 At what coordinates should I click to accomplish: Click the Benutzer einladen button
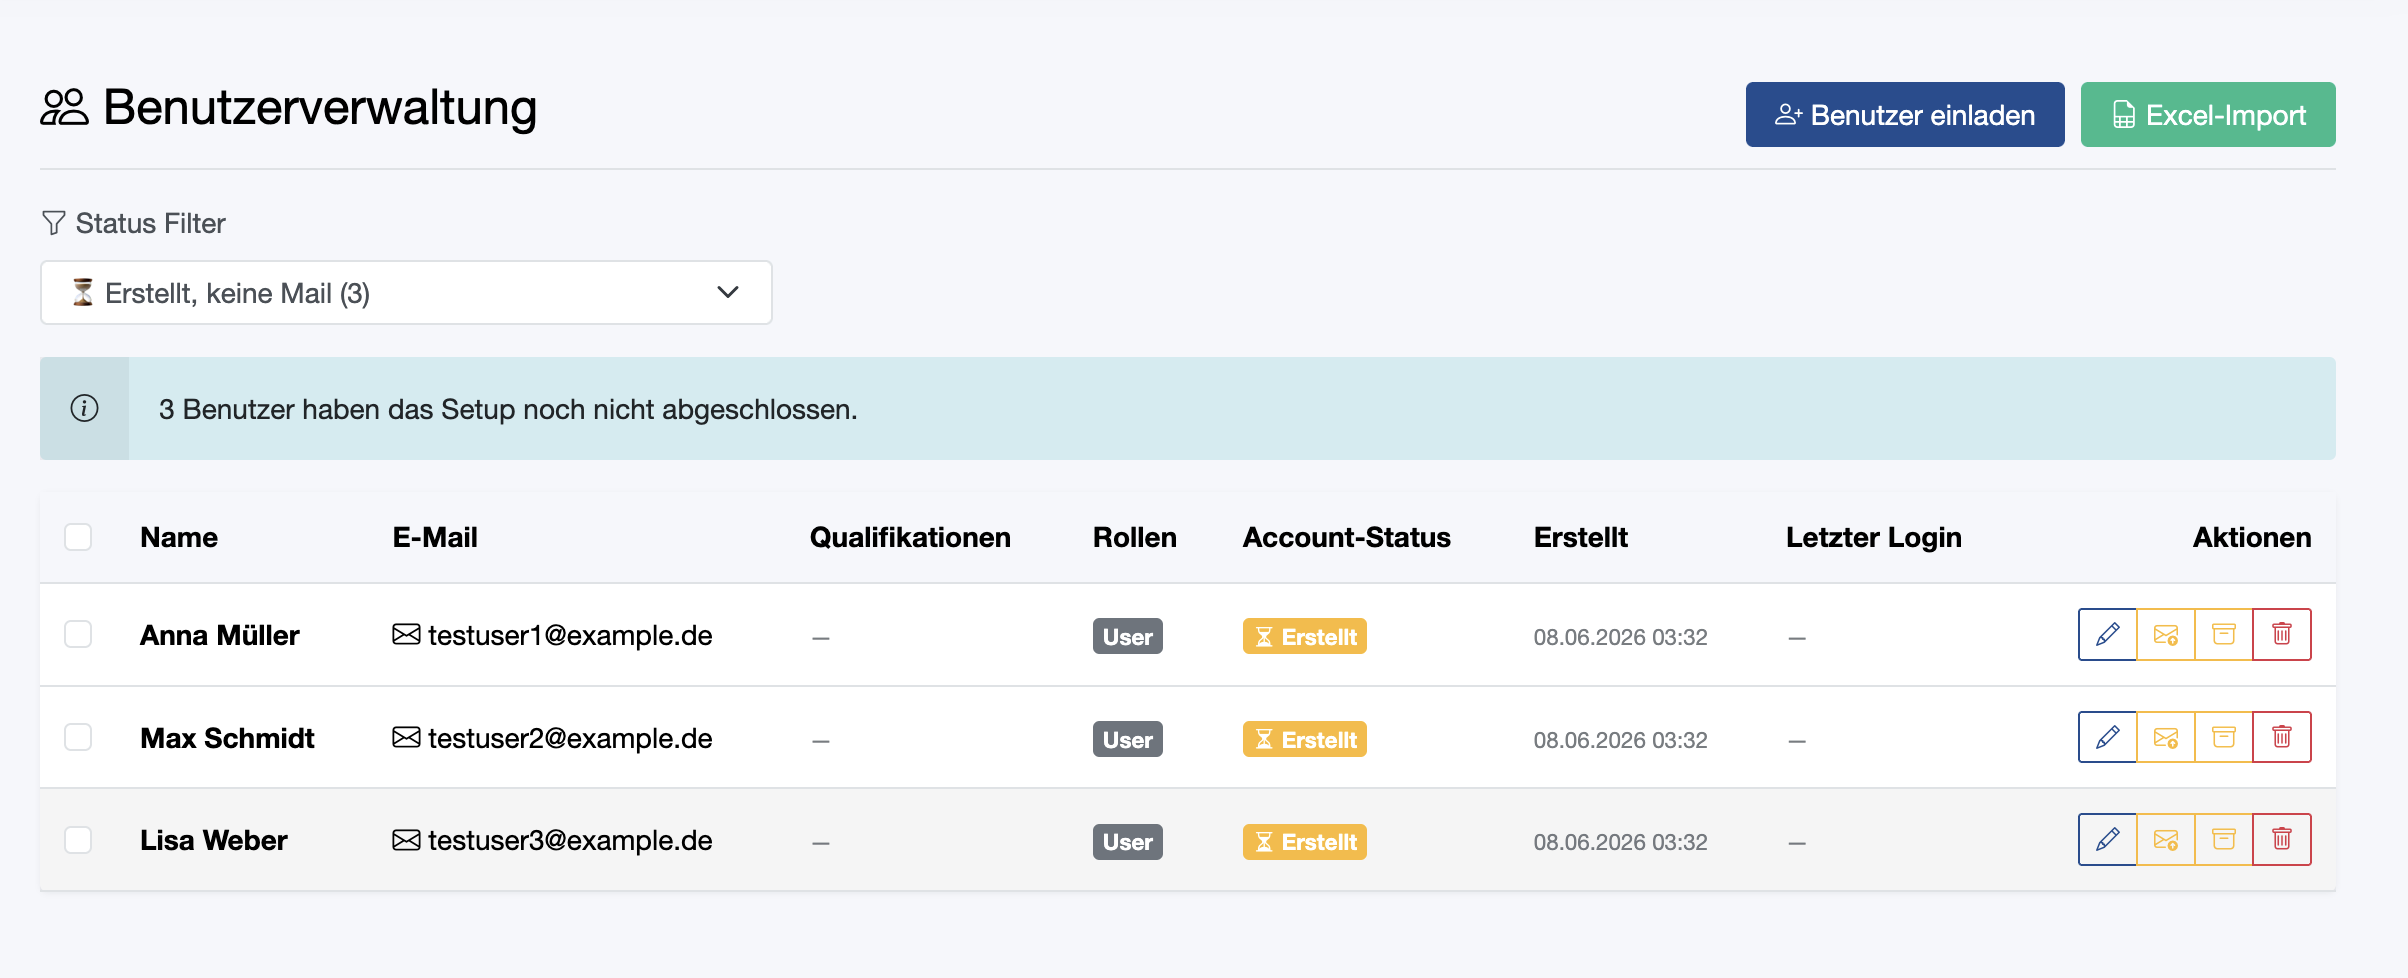(x=1905, y=115)
